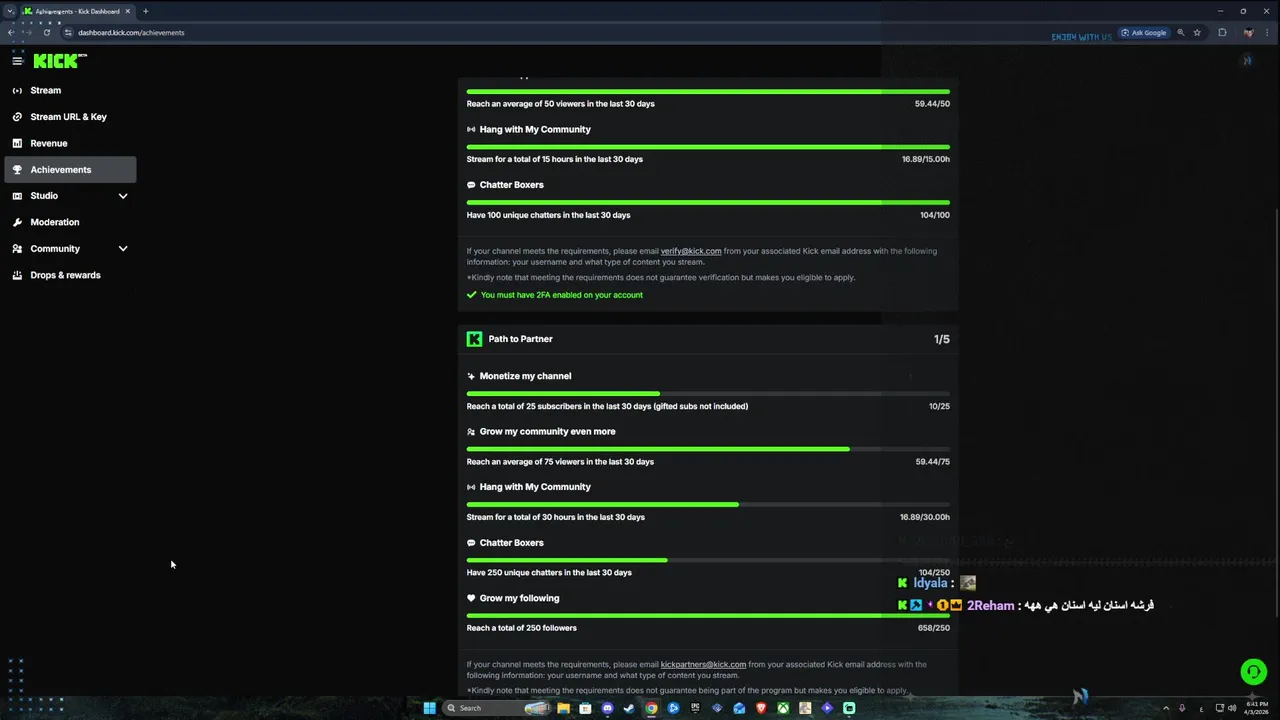Screen dimensions: 1280x720
Task: Click the kickpartners@kick.com email link
Action: coord(703,664)
